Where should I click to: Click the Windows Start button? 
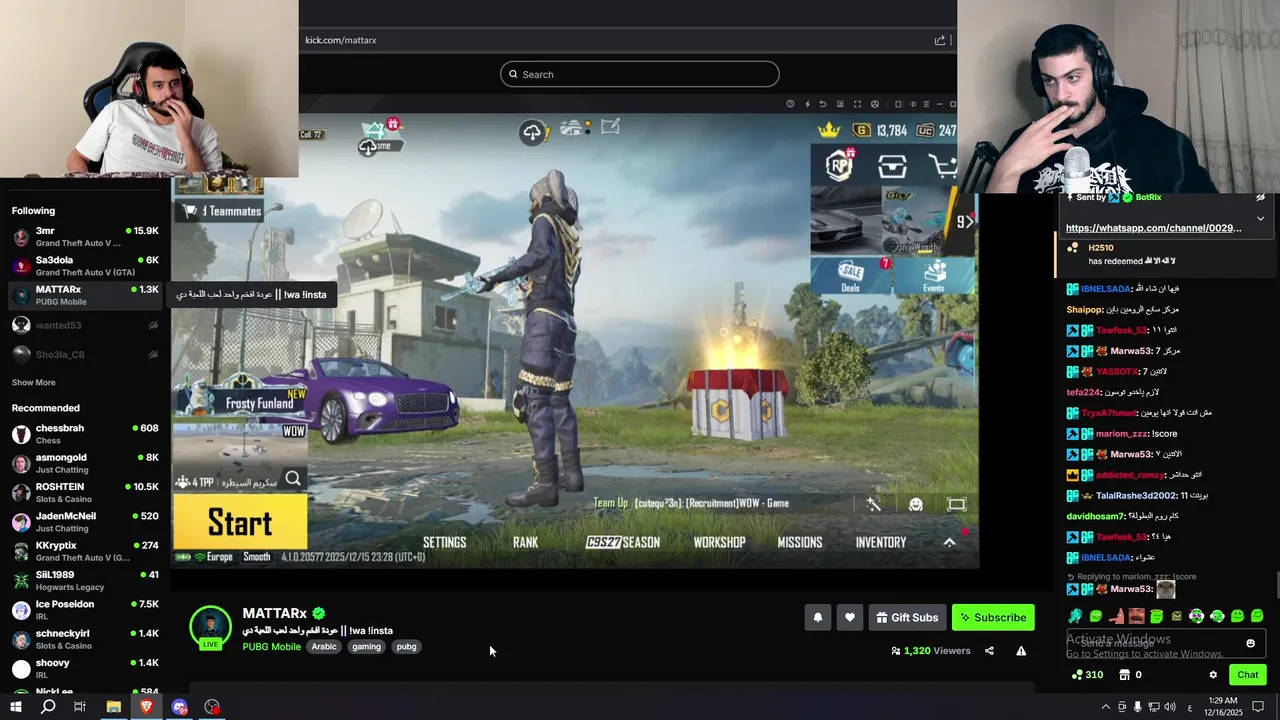(15, 707)
